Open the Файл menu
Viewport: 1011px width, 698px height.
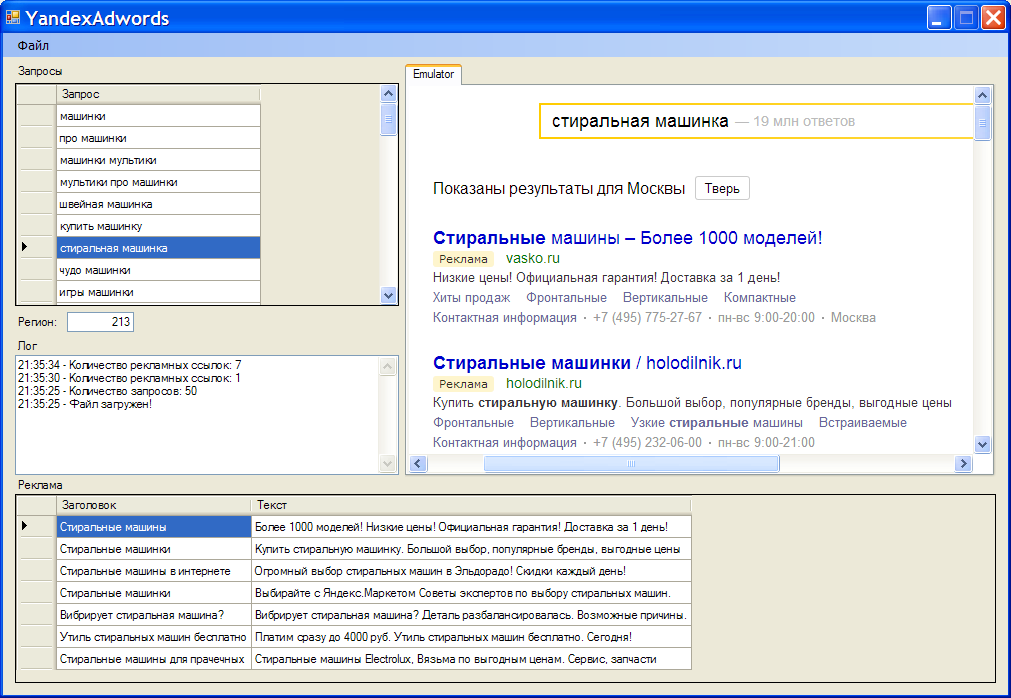[33, 46]
